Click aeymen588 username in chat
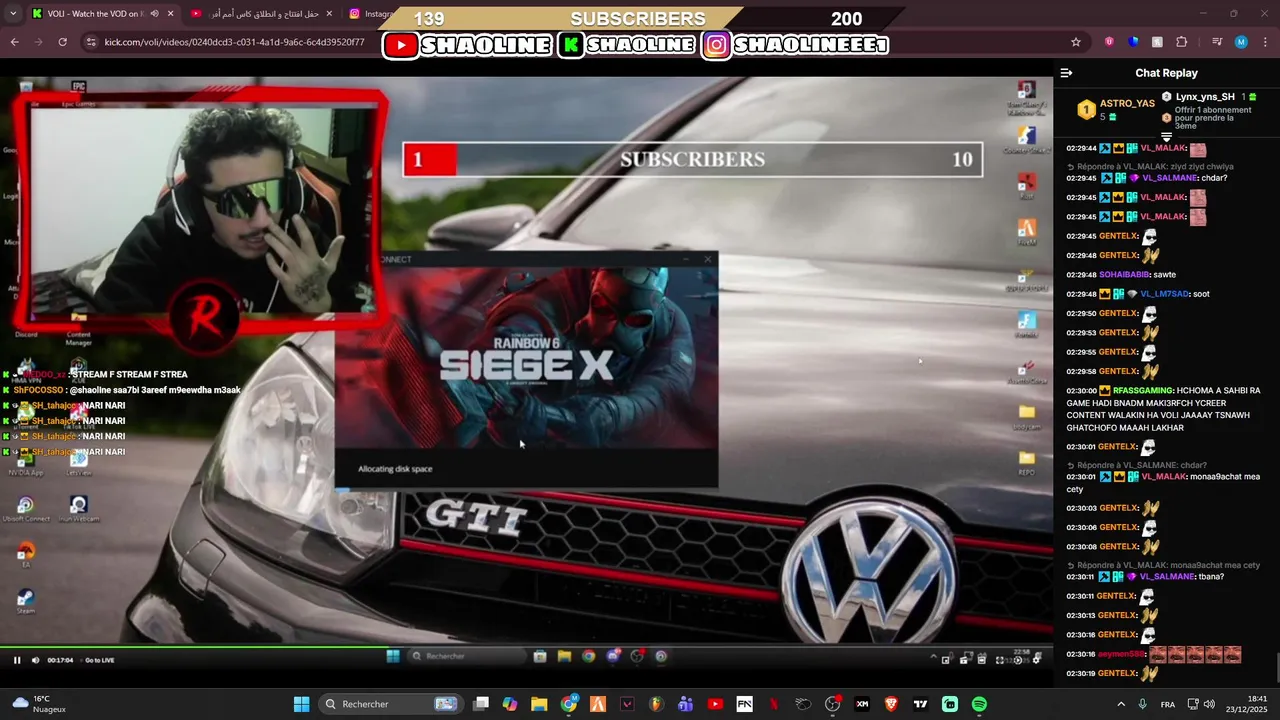 point(1121,654)
